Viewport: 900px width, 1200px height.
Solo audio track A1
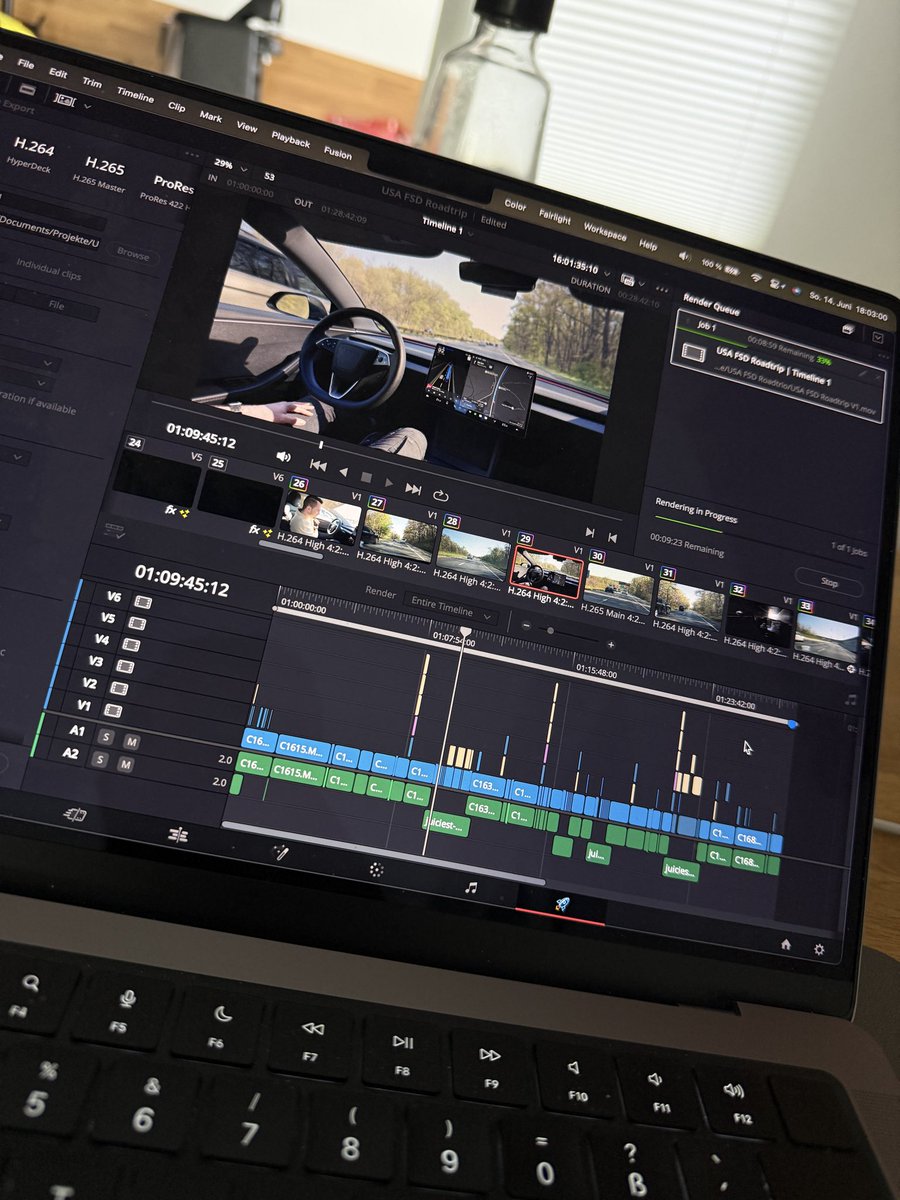pos(105,736)
